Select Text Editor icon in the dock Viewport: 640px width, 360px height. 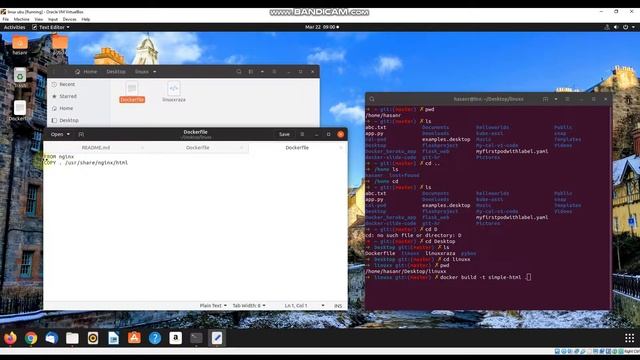coord(217,338)
